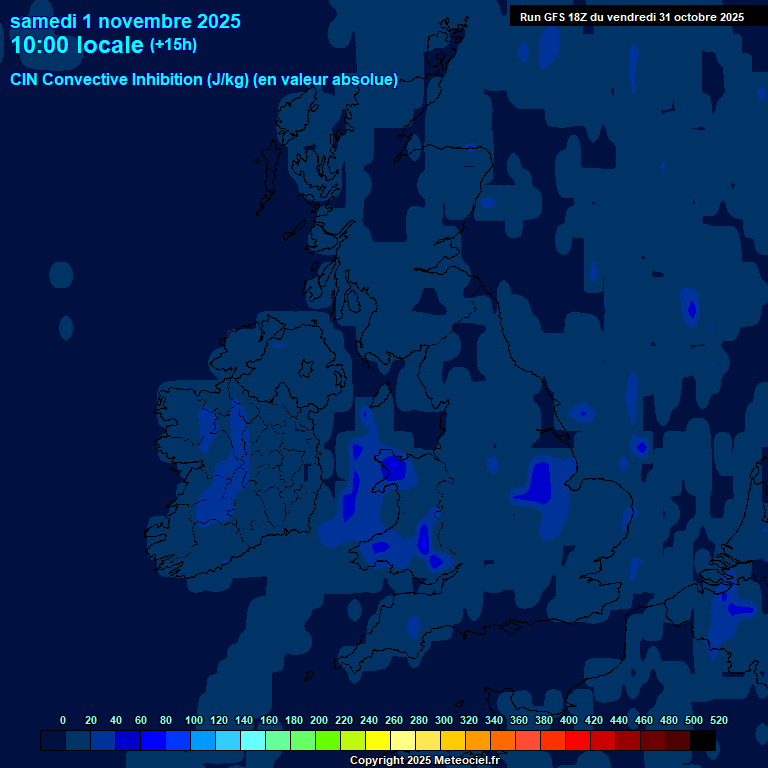
Task: Select the 10:00 locale time text
Action: pos(77,45)
